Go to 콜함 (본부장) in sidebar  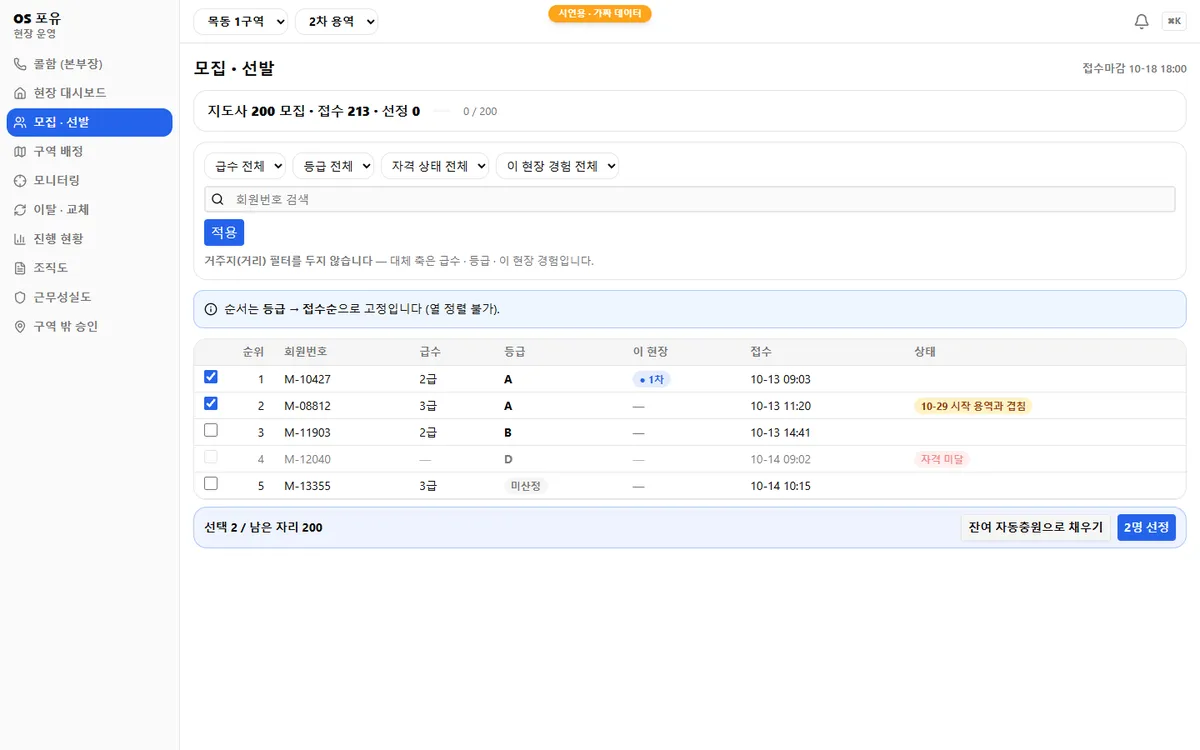click(x=89, y=64)
